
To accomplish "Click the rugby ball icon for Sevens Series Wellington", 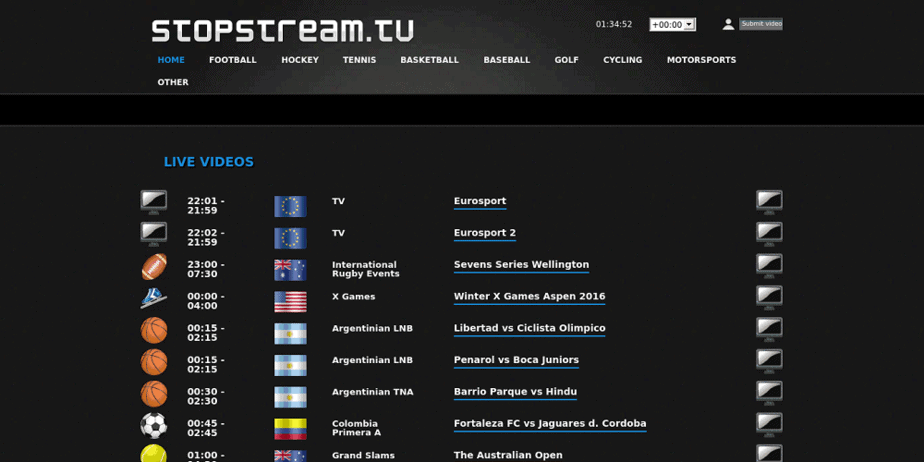I will click(154, 267).
